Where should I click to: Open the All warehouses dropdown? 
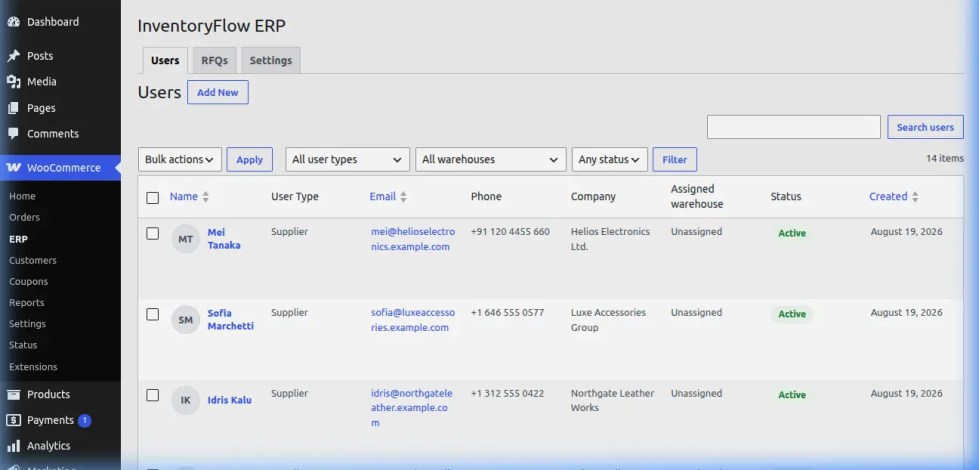pyautogui.click(x=490, y=159)
